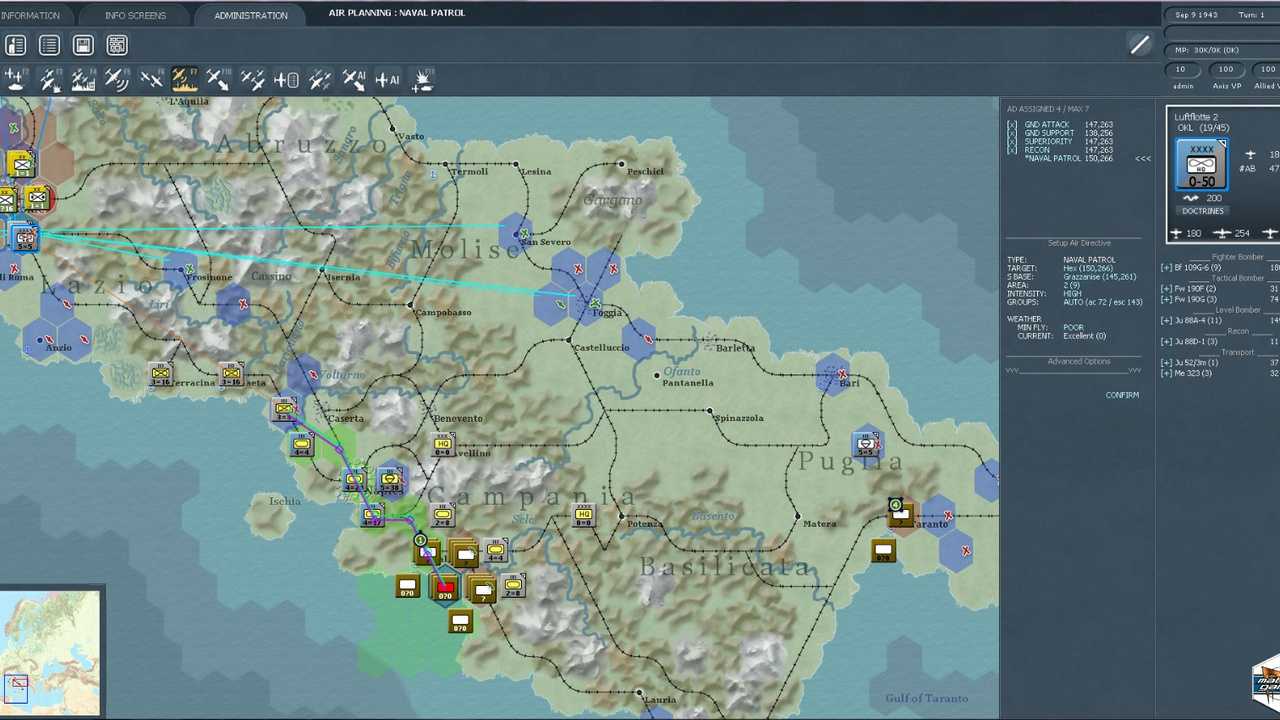Open the first info icon under Information tab
The image size is (1280, 720).
tap(15, 45)
